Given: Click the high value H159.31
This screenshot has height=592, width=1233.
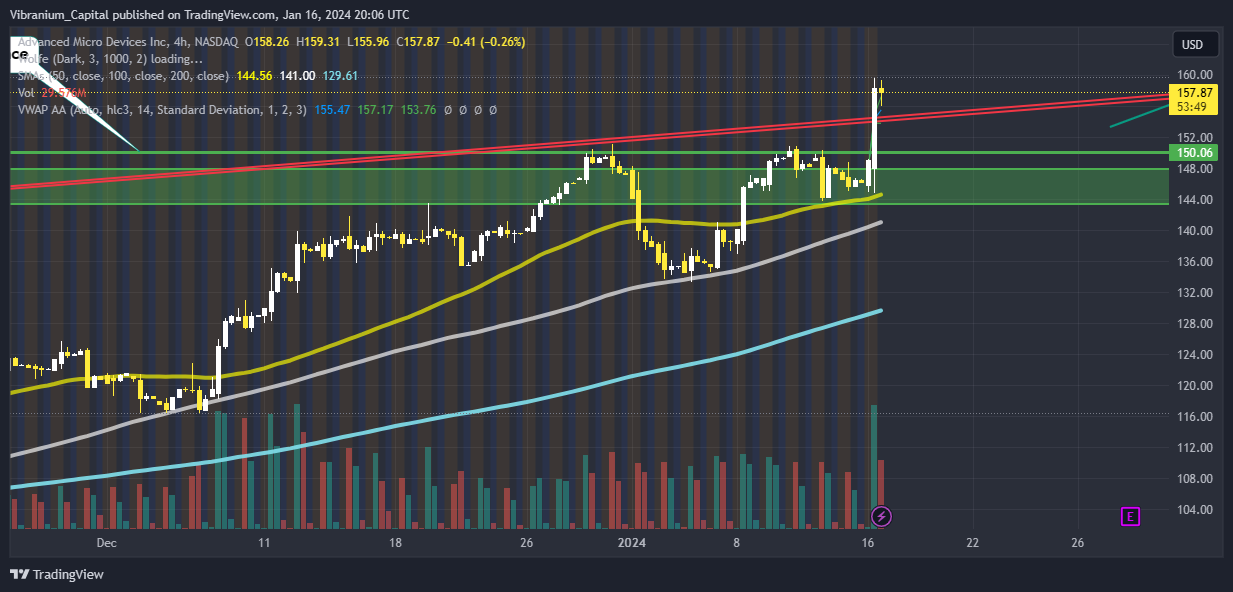Looking at the screenshot, I should click(x=320, y=42).
